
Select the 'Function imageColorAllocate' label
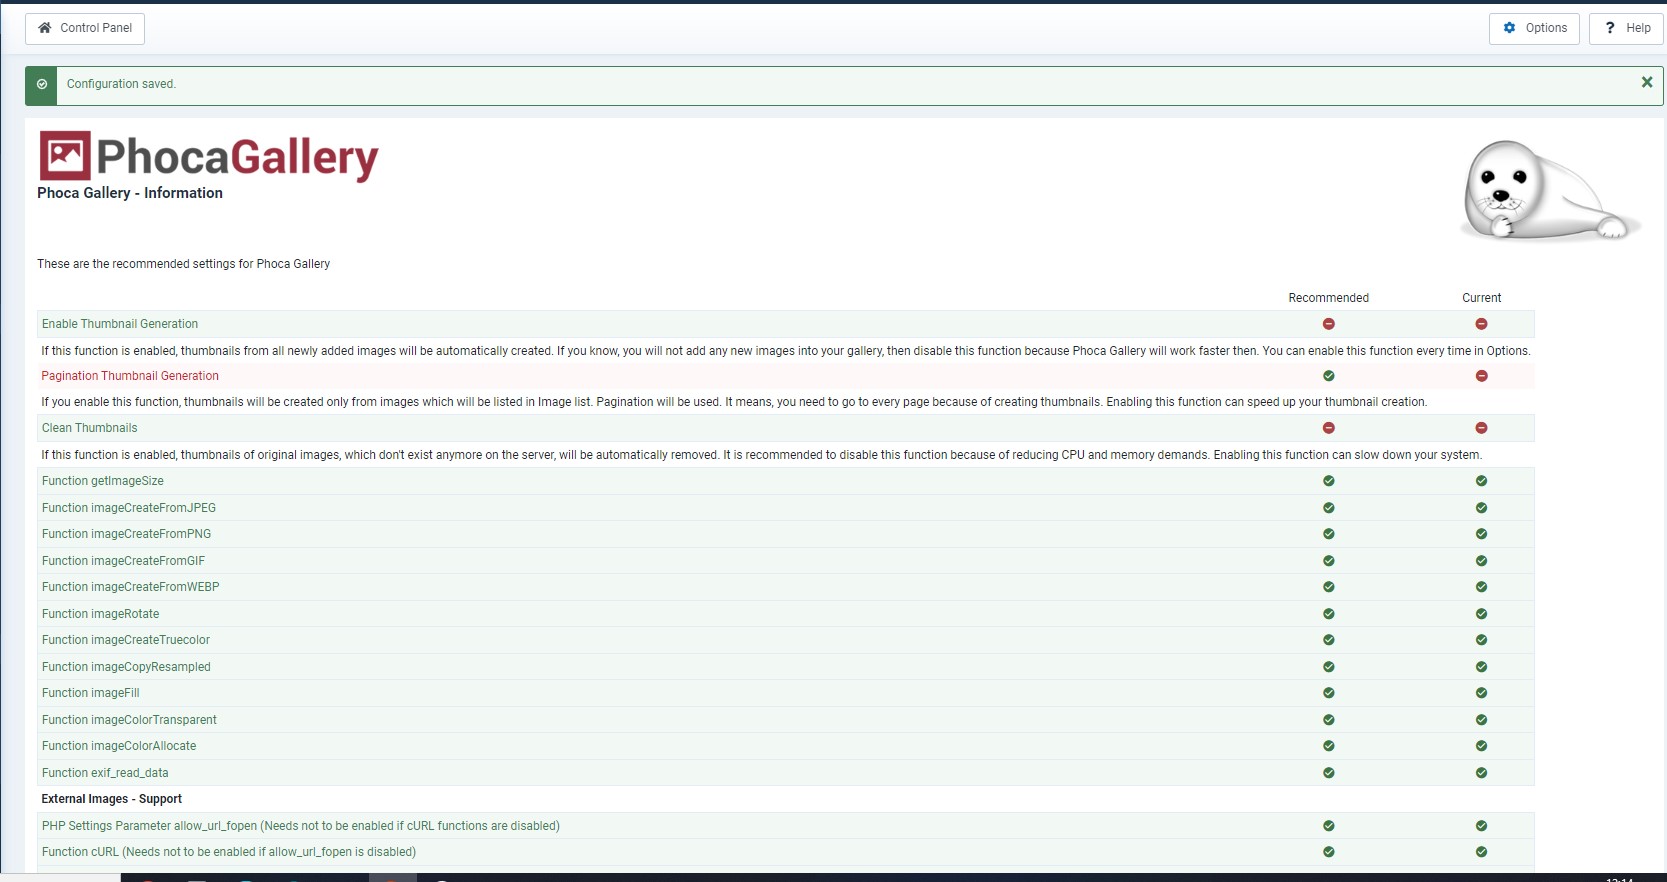click(x=119, y=746)
